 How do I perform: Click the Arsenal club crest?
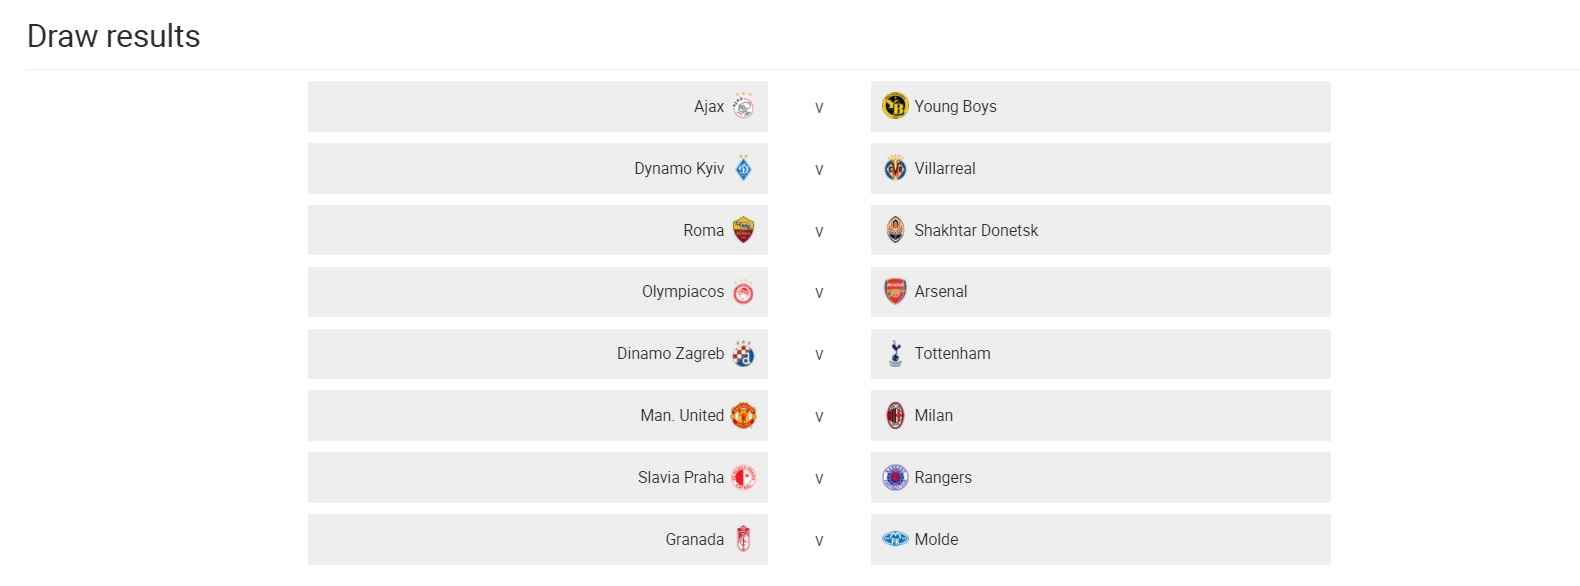point(895,291)
